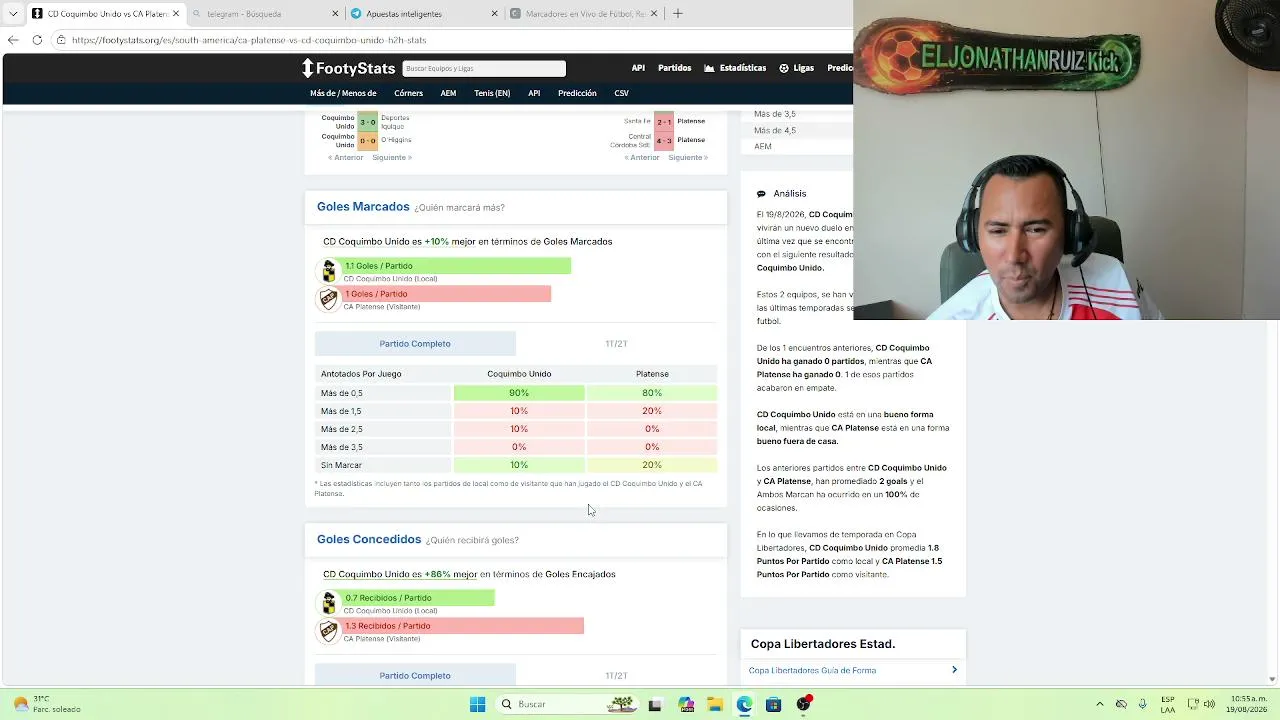Show hidden system tray icons
The width and height of the screenshot is (1280, 720).
tap(1100, 705)
